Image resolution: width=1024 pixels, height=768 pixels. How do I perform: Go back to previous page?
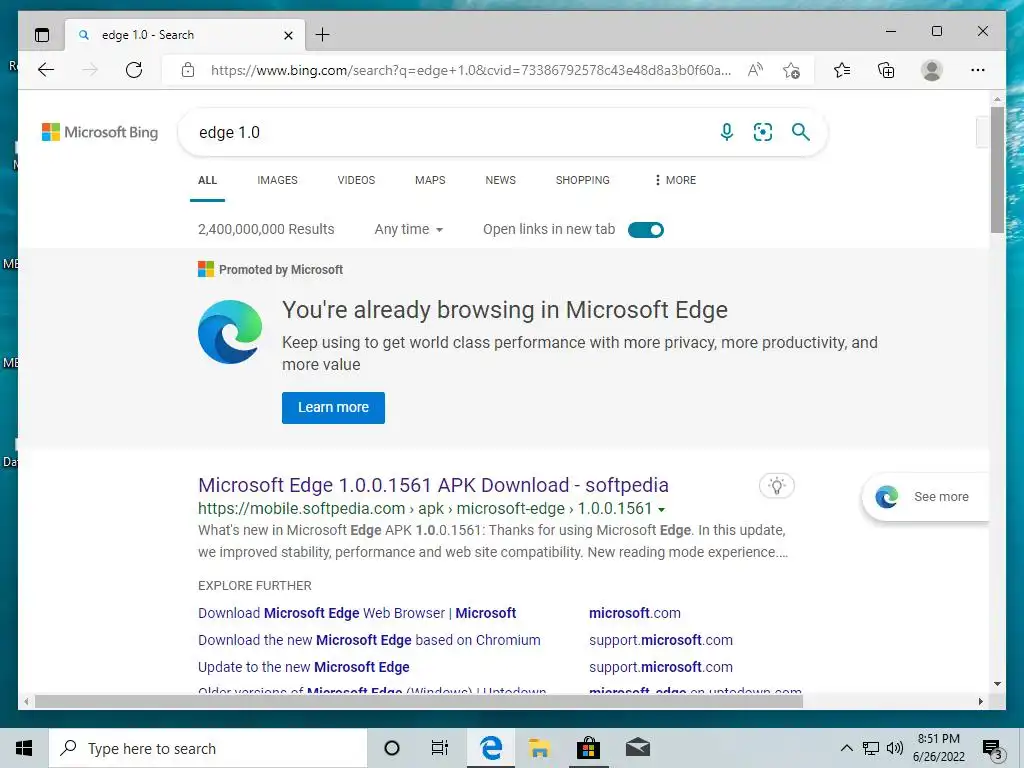pyautogui.click(x=46, y=70)
